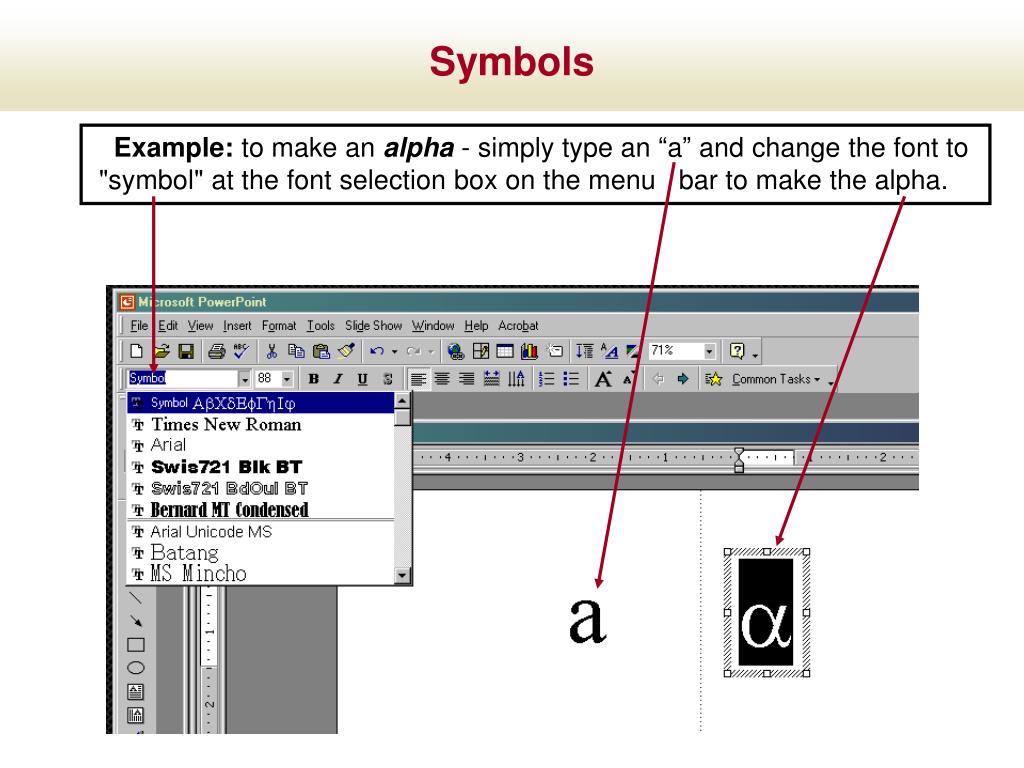Viewport: 1024px width, 768px height.
Task: Open the File menu
Action: point(139,325)
